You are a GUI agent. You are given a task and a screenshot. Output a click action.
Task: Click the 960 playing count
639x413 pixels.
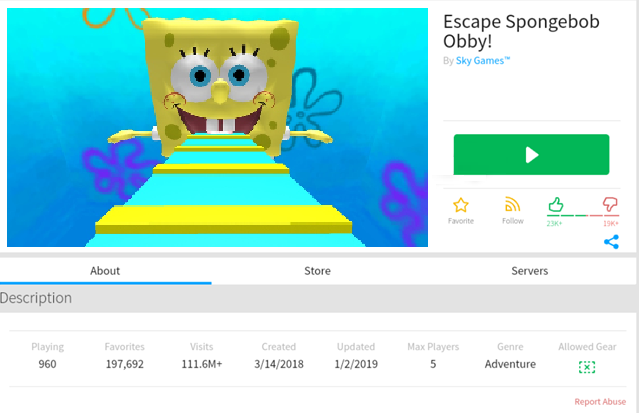(x=47, y=364)
